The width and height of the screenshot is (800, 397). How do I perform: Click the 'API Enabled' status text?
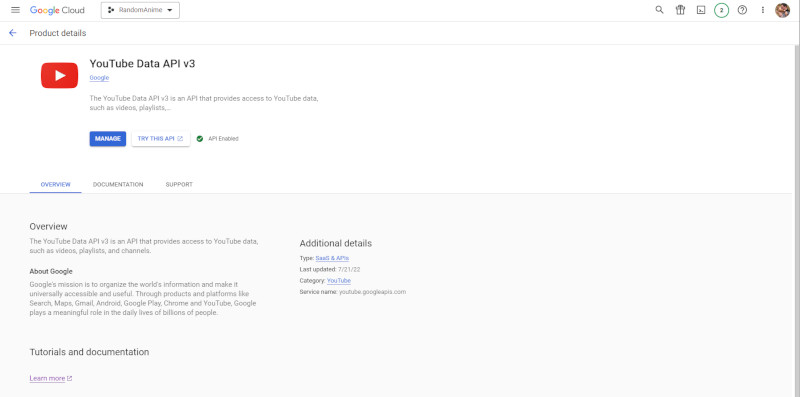pyautogui.click(x=223, y=139)
